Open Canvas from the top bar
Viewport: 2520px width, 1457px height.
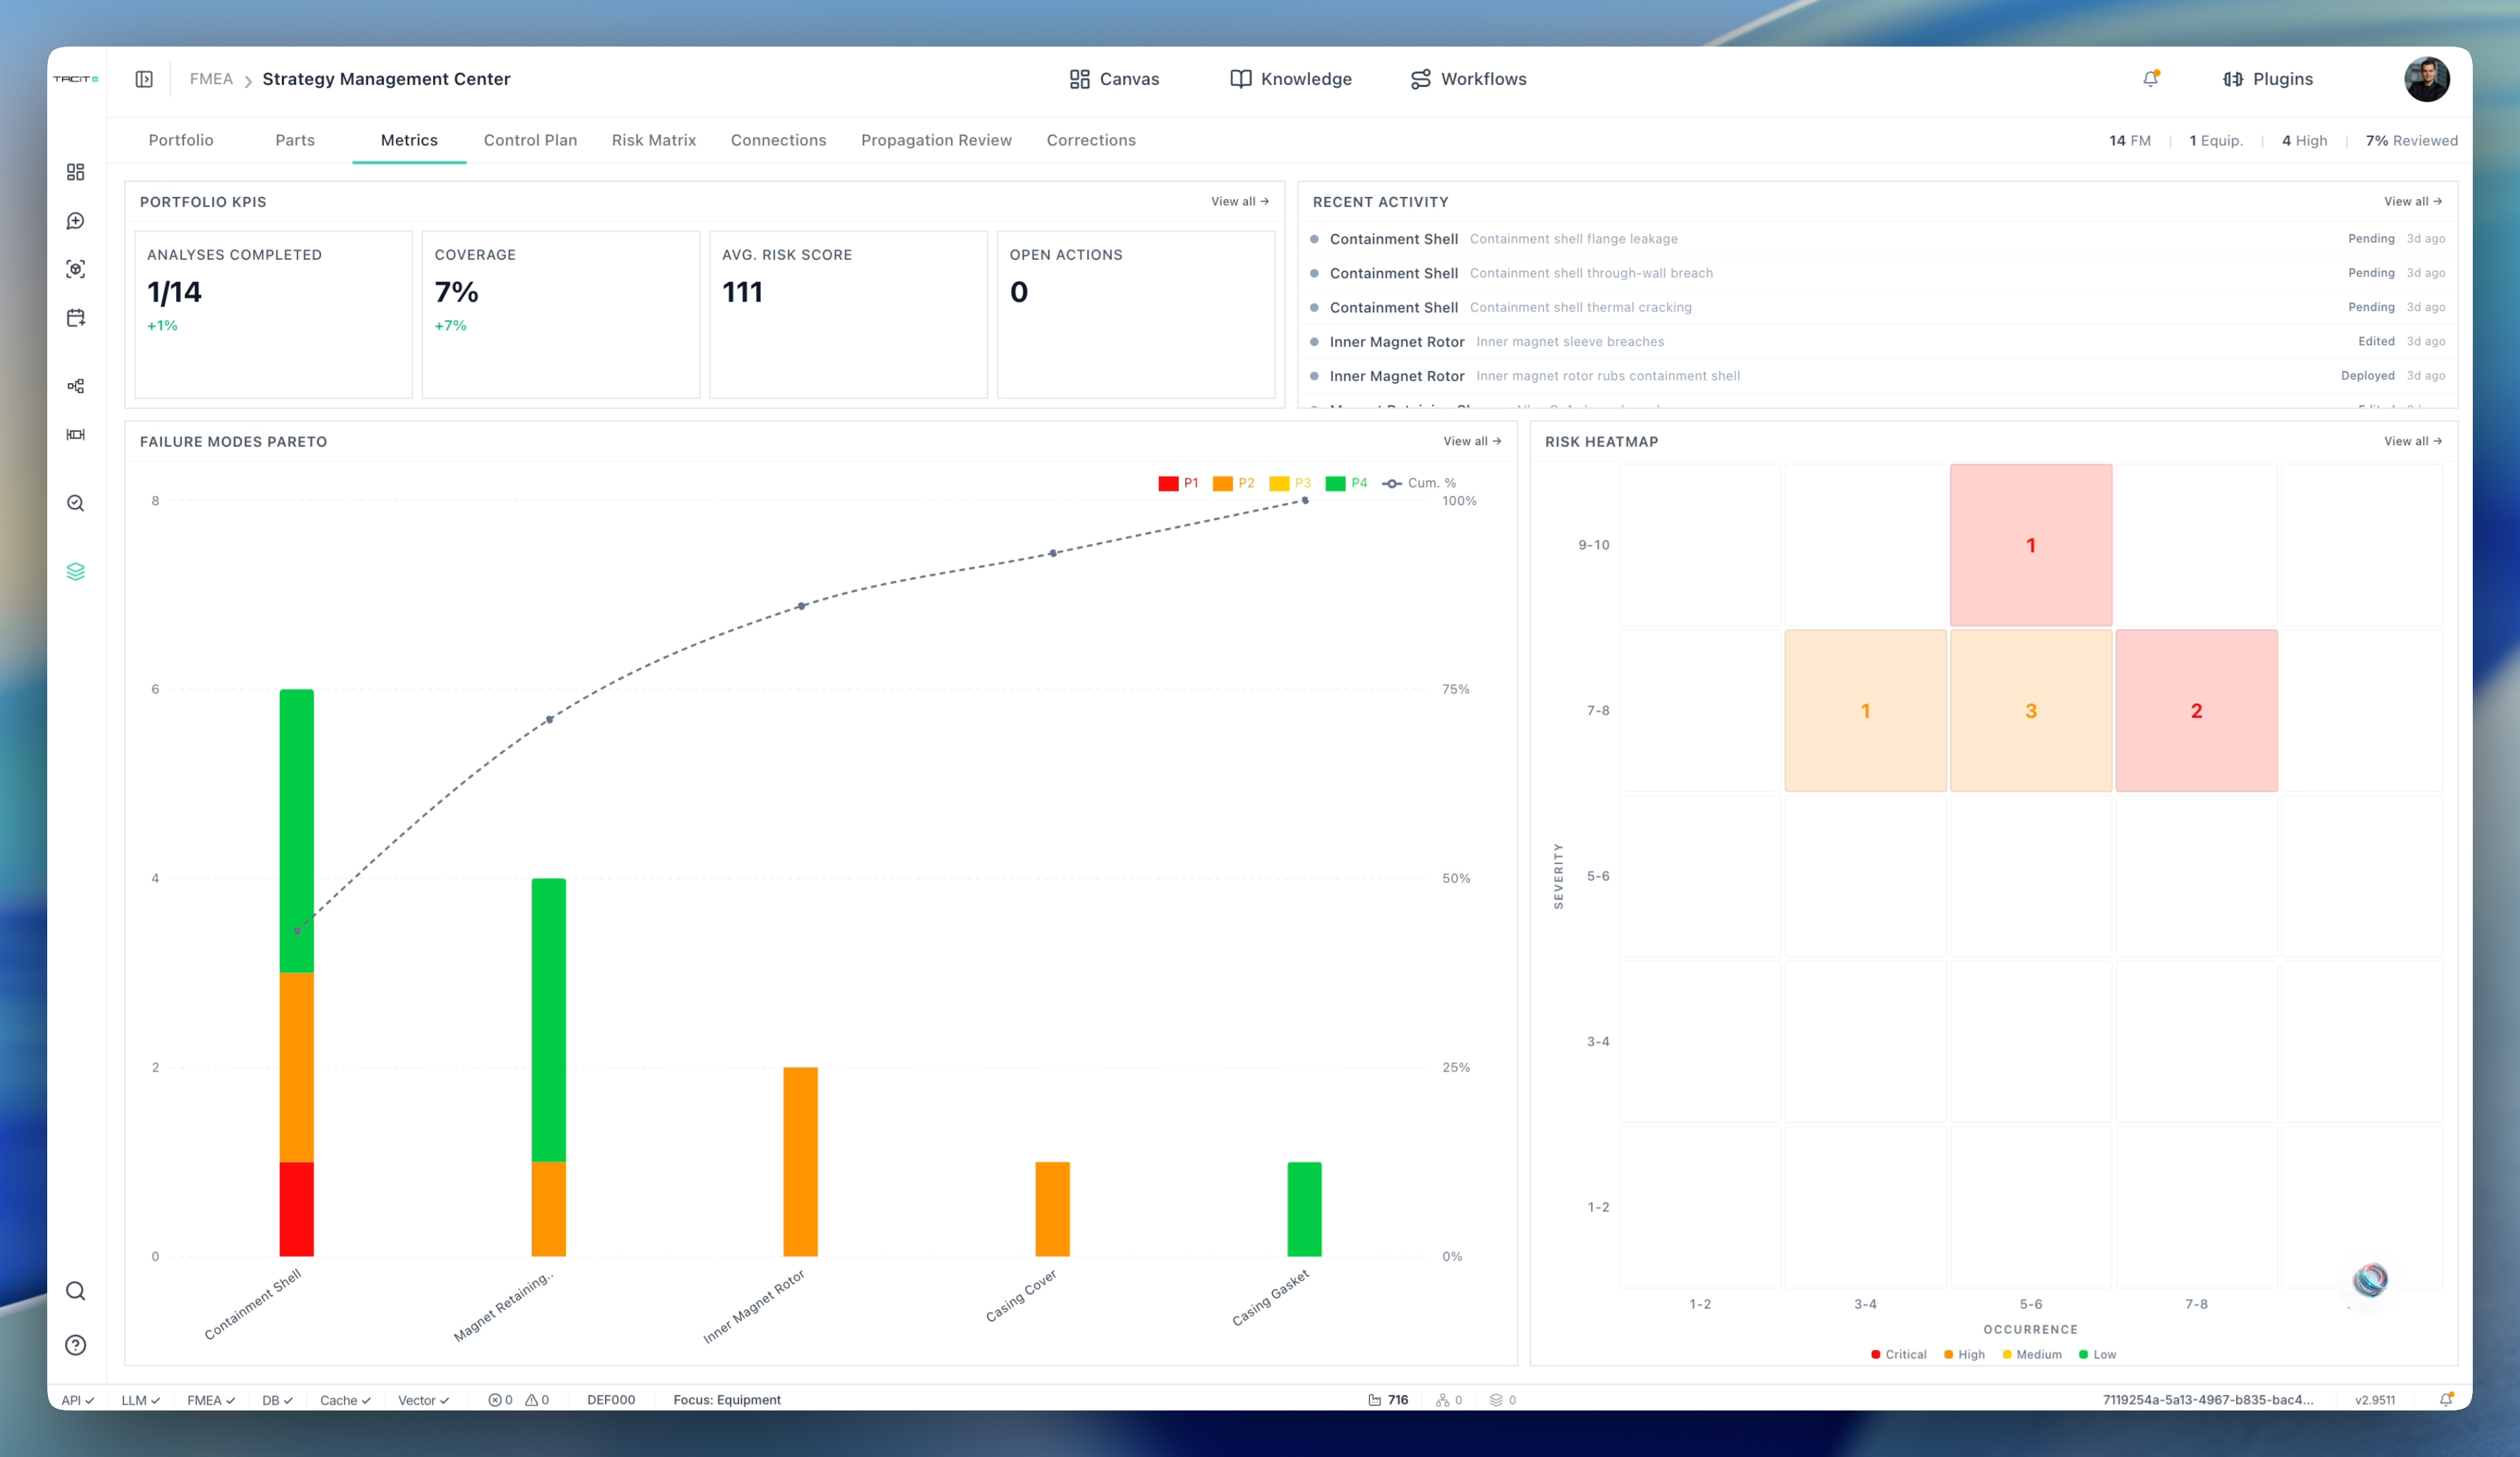coord(1114,79)
